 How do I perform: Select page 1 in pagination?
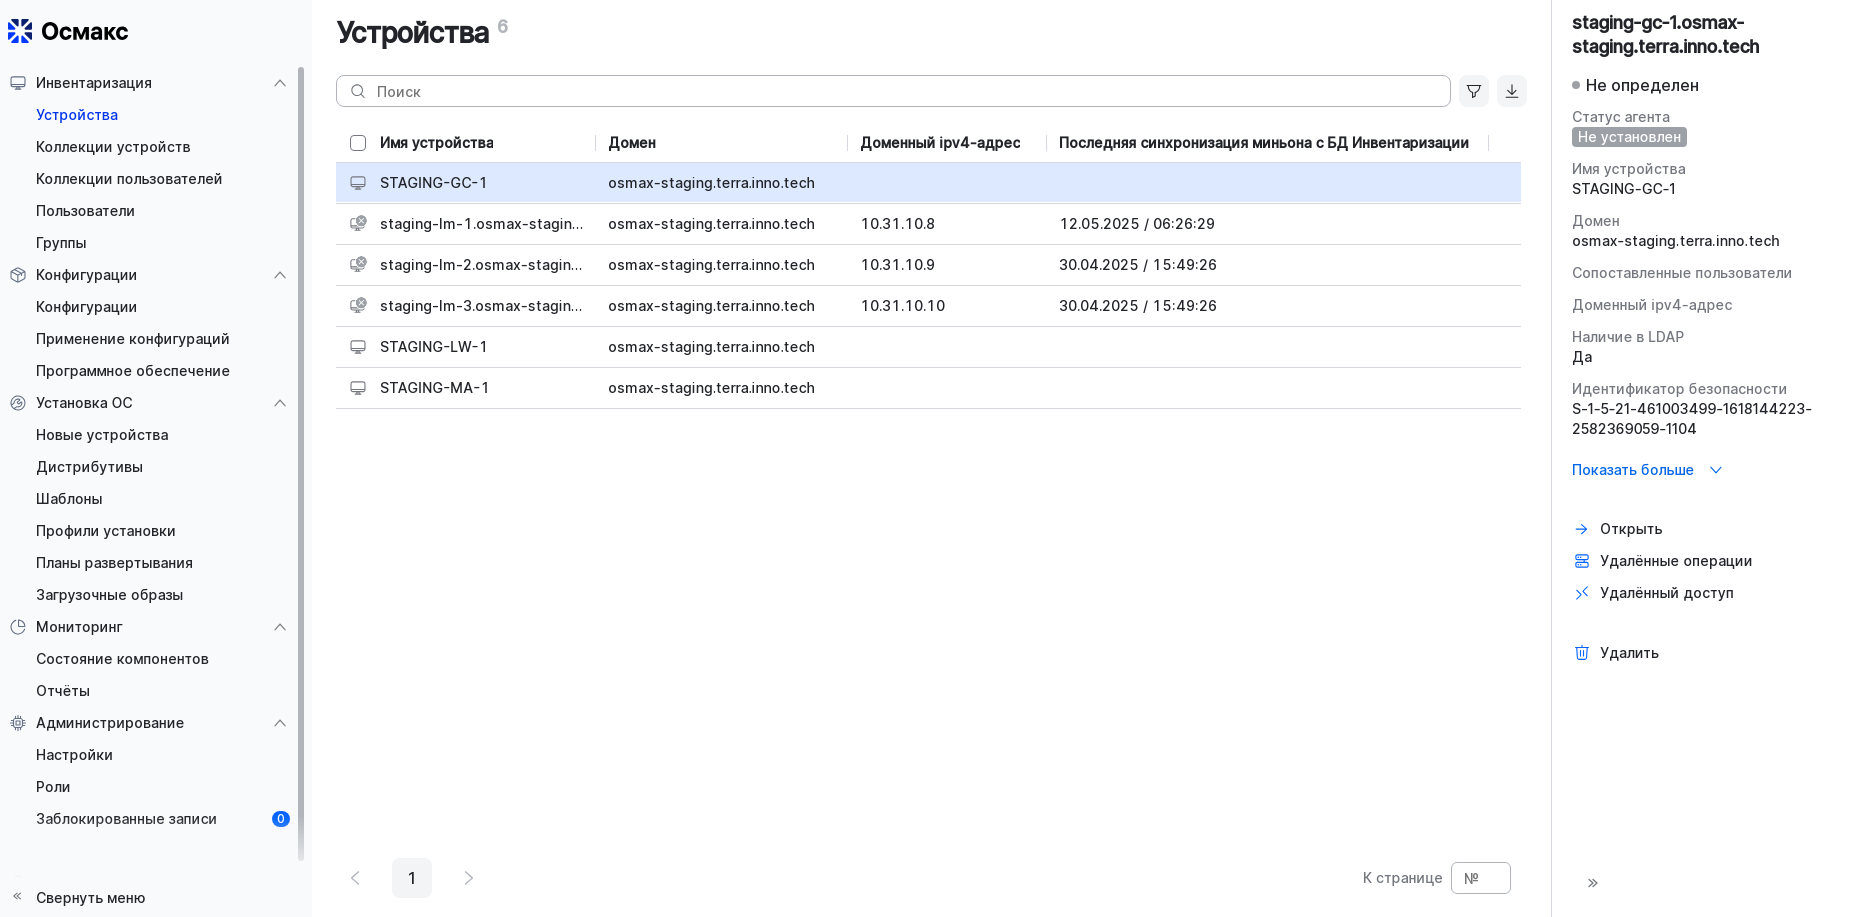(x=411, y=878)
